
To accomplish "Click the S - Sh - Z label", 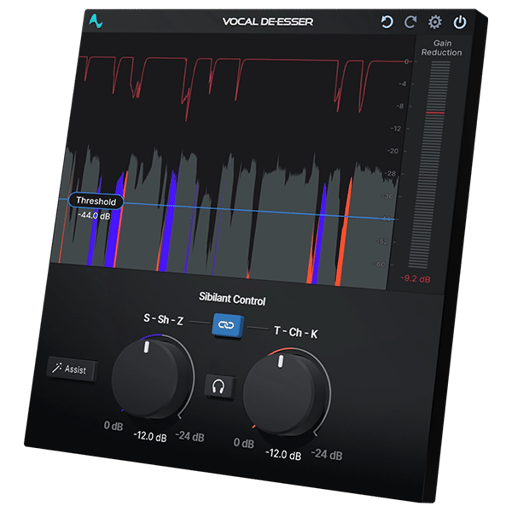I will pyautogui.click(x=163, y=319).
